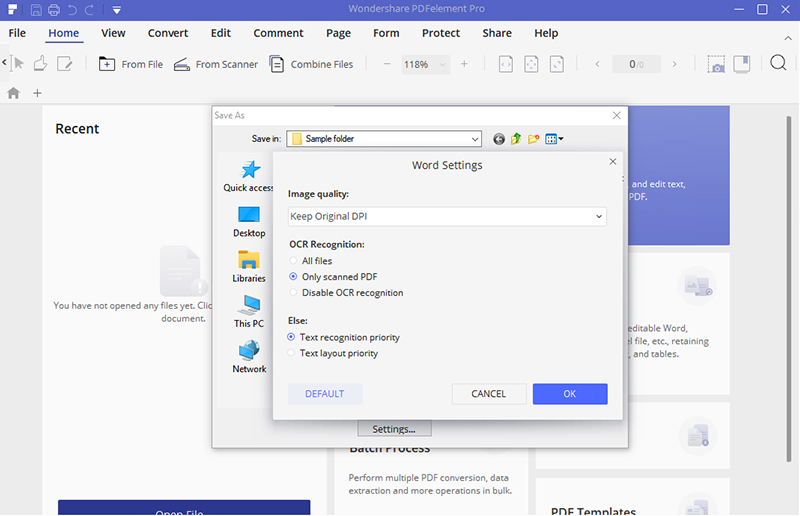The width and height of the screenshot is (800, 516).
Task: Click the Settings... button in Save As
Action: tap(394, 429)
